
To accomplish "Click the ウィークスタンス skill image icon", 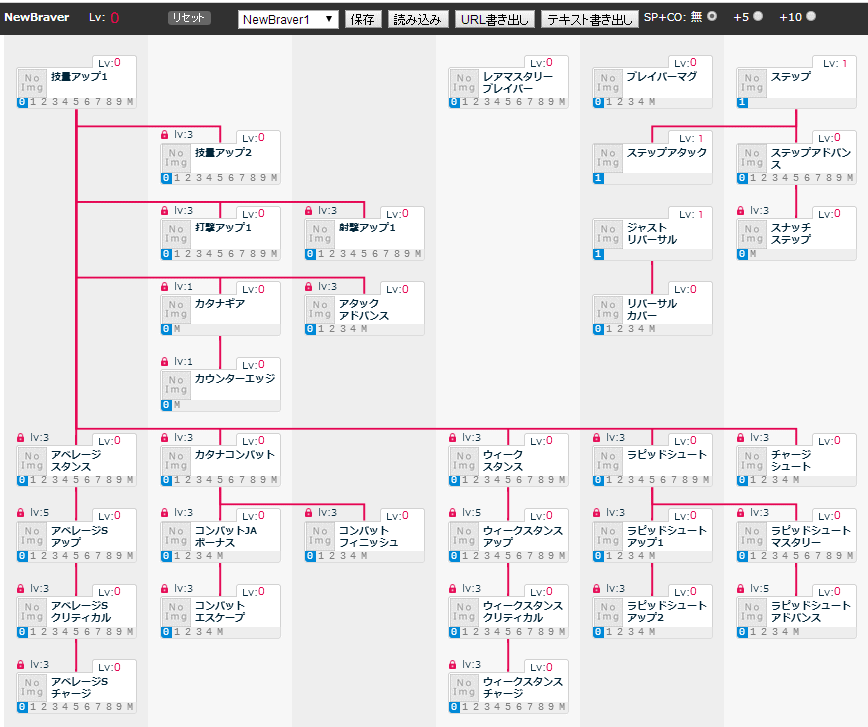I will pos(464,461).
